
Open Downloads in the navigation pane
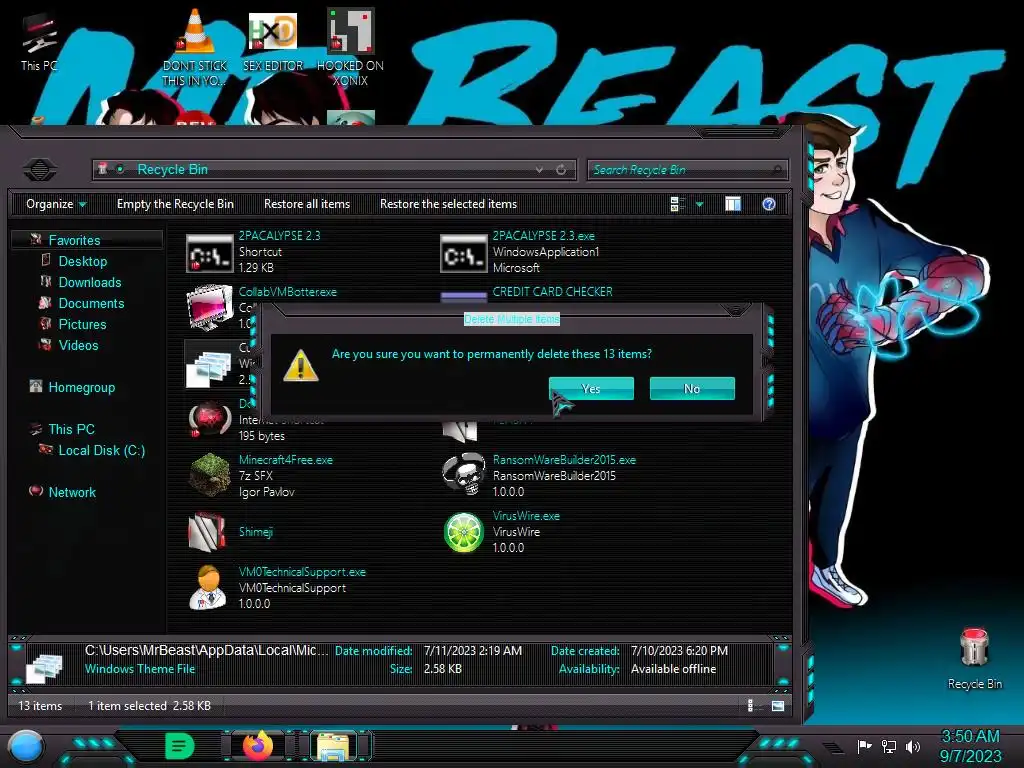(x=89, y=282)
